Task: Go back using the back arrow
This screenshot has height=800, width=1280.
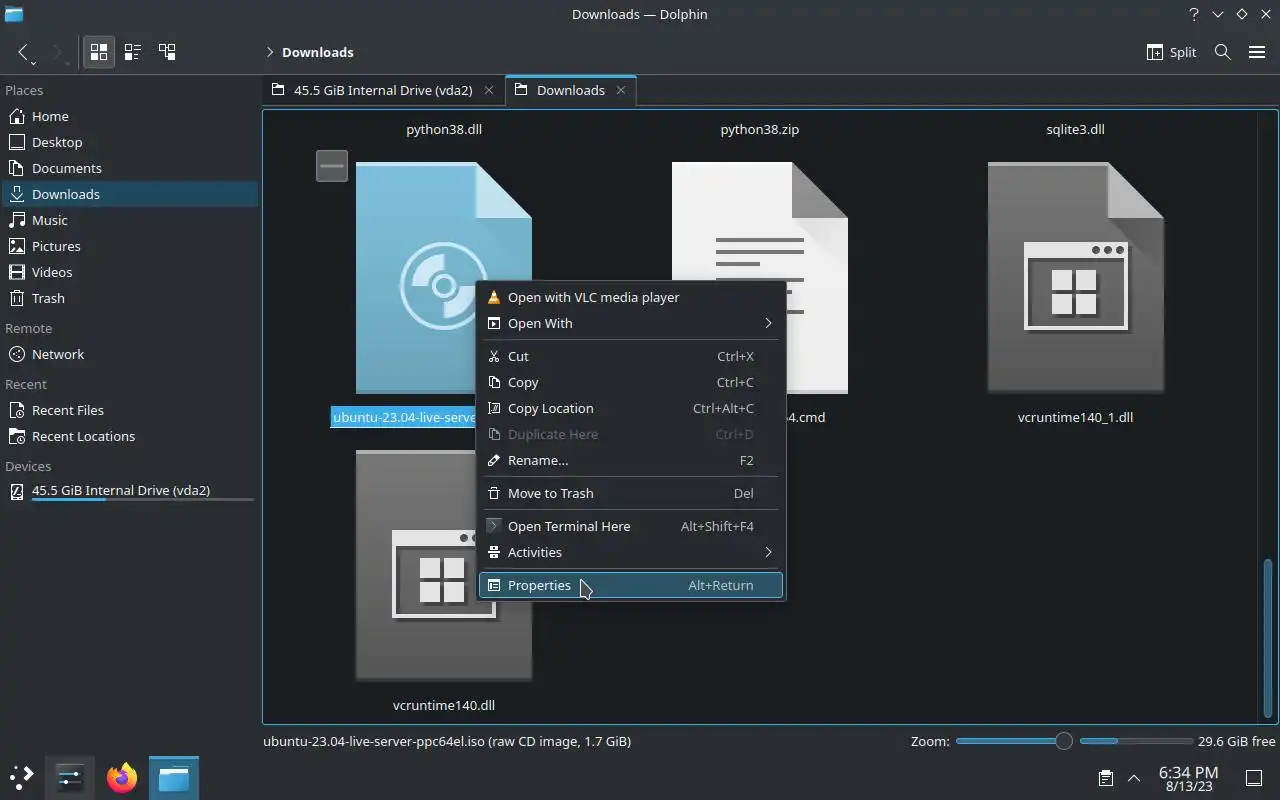Action: coord(24,52)
